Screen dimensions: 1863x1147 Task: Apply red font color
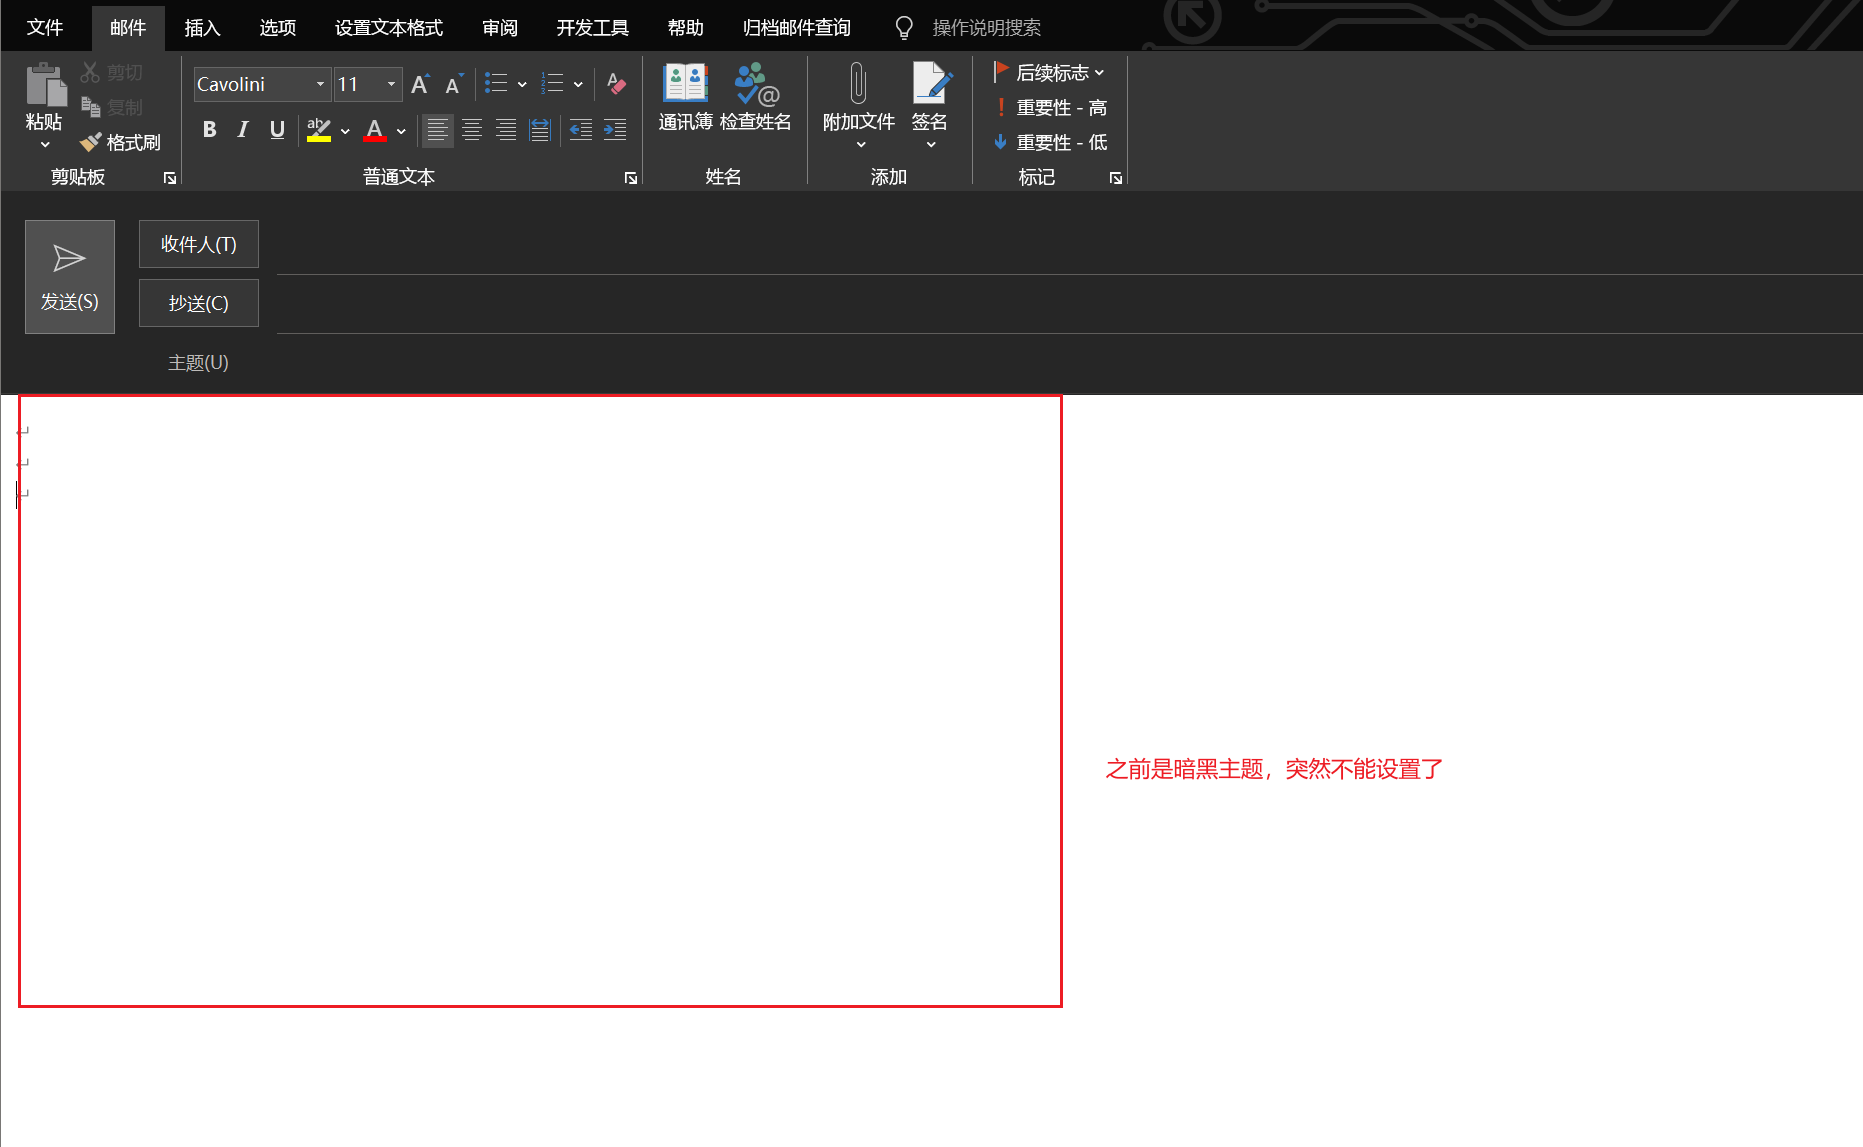pyautogui.click(x=375, y=130)
